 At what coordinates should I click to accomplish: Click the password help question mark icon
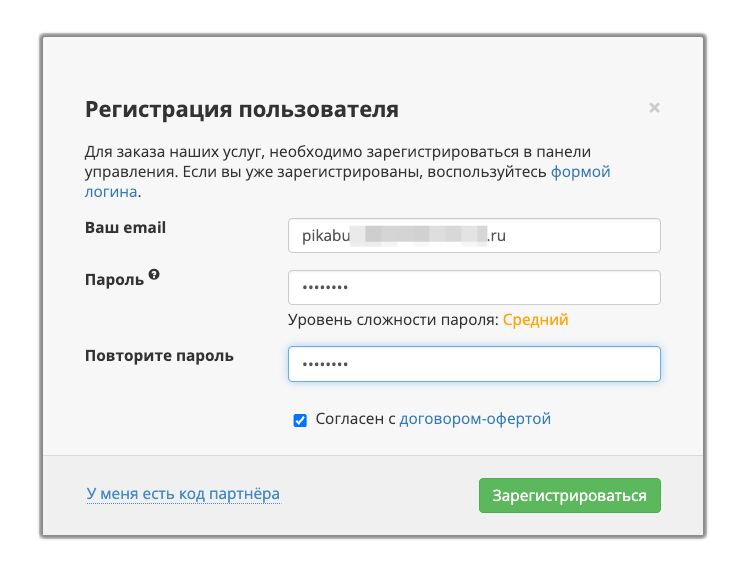point(154,275)
